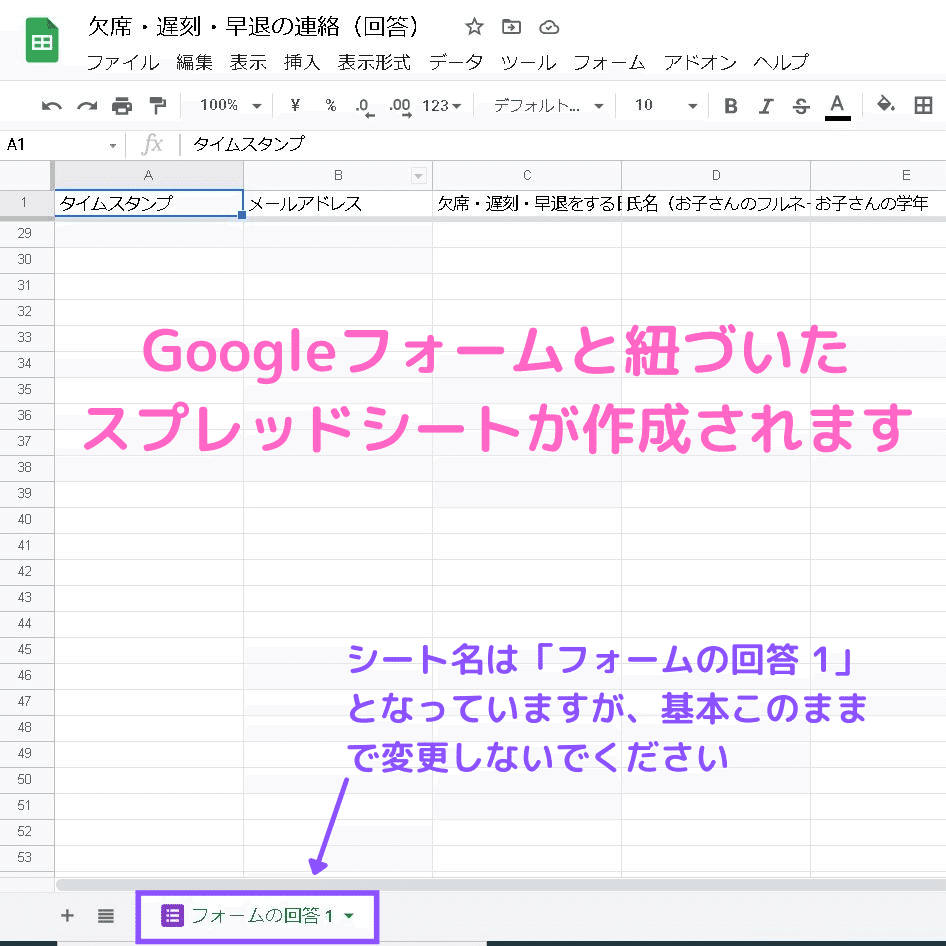
Task: Star this spreadsheet
Action: (x=474, y=27)
